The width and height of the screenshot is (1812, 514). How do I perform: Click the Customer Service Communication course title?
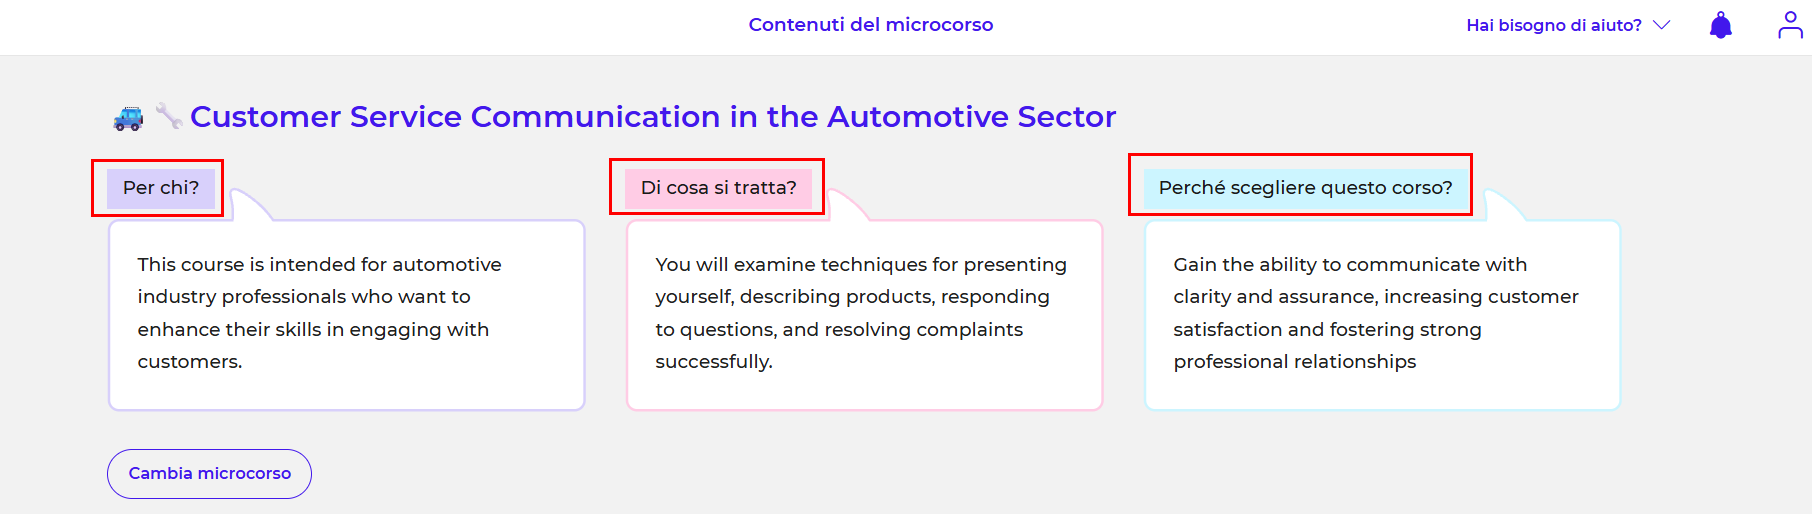(x=652, y=117)
